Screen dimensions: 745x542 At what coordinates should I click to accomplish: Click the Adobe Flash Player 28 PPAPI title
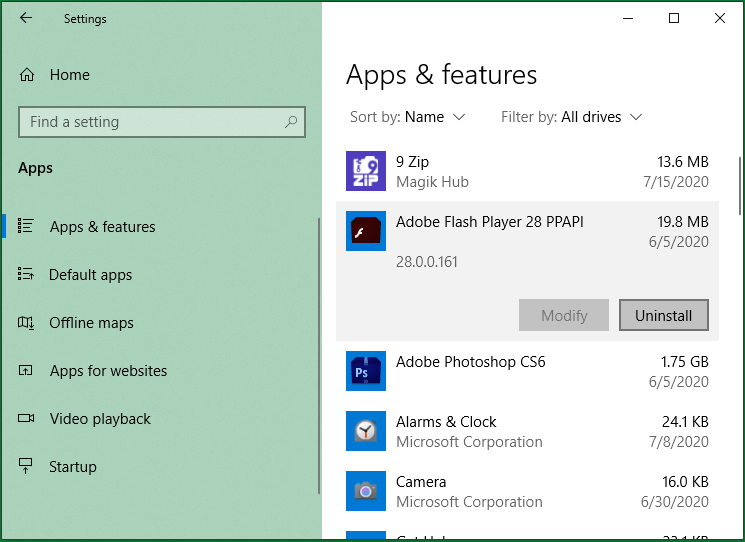coord(489,222)
